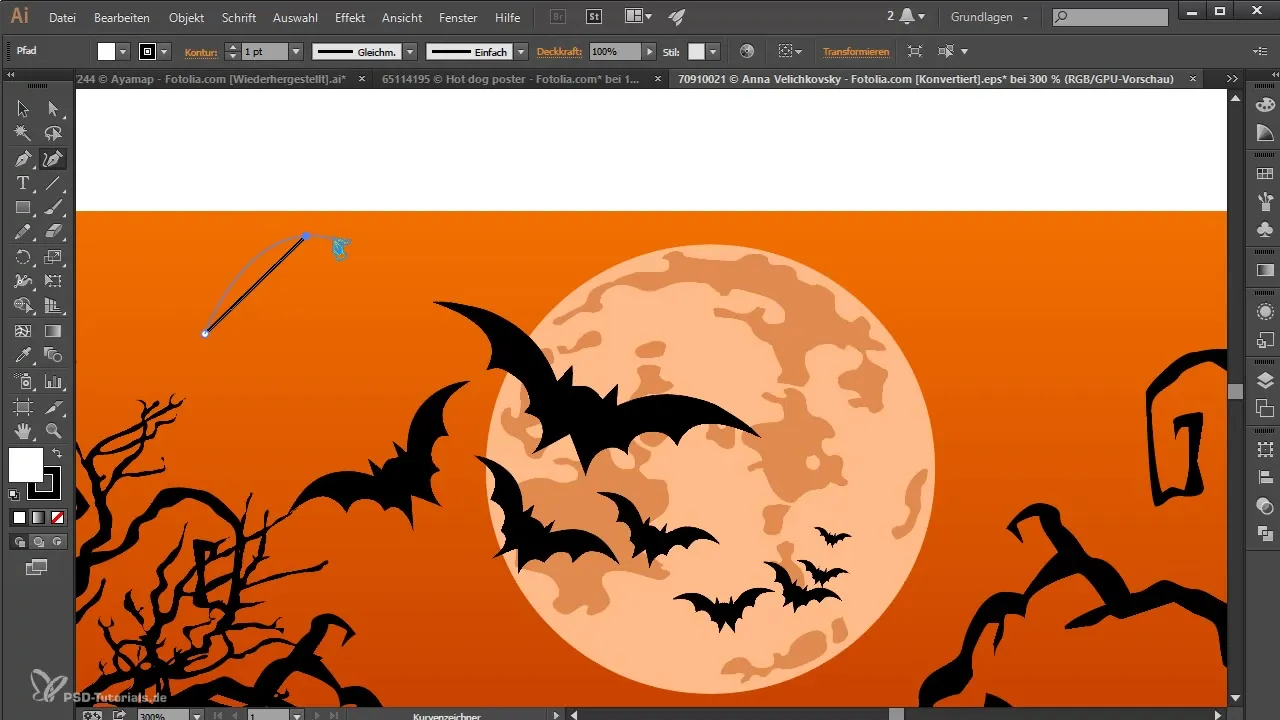Select the Pencil tool

(23, 232)
